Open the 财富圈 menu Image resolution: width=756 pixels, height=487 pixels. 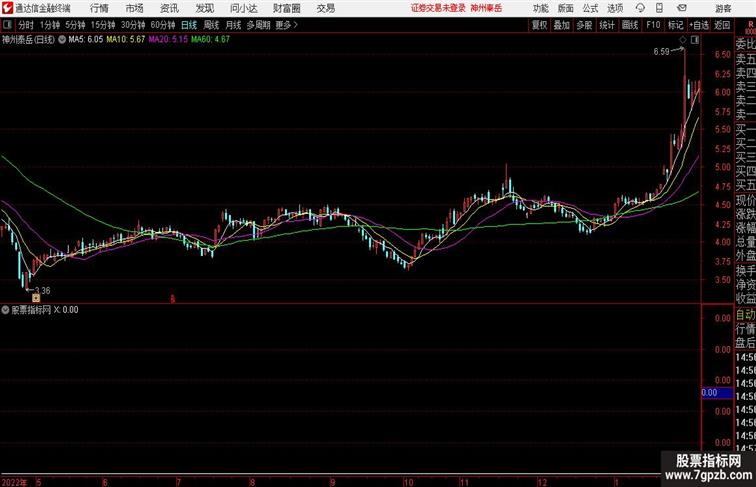click(x=286, y=8)
